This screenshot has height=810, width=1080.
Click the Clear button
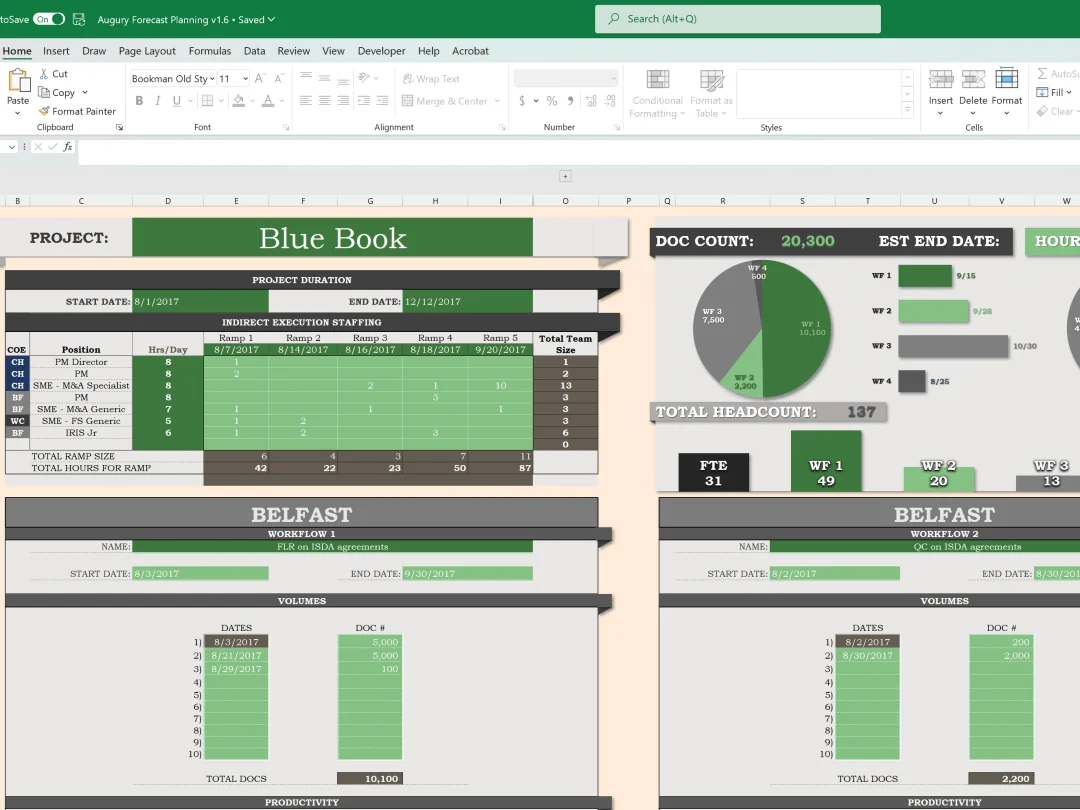(x=1057, y=111)
